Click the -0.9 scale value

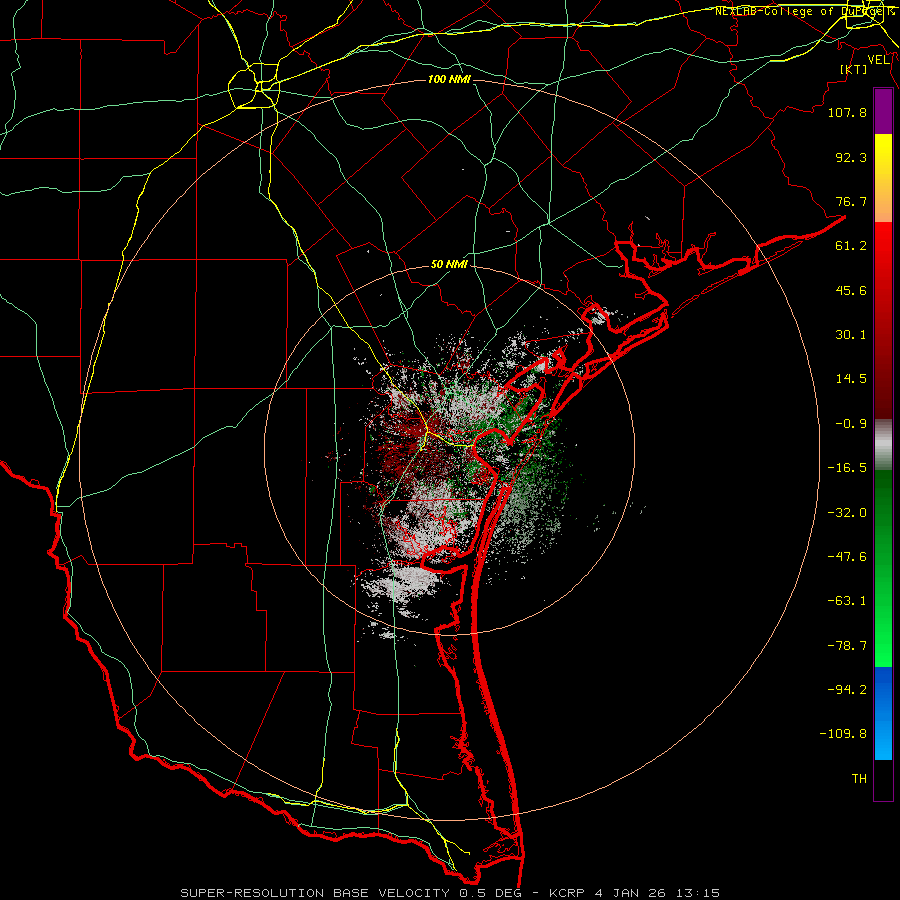[x=851, y=424]
